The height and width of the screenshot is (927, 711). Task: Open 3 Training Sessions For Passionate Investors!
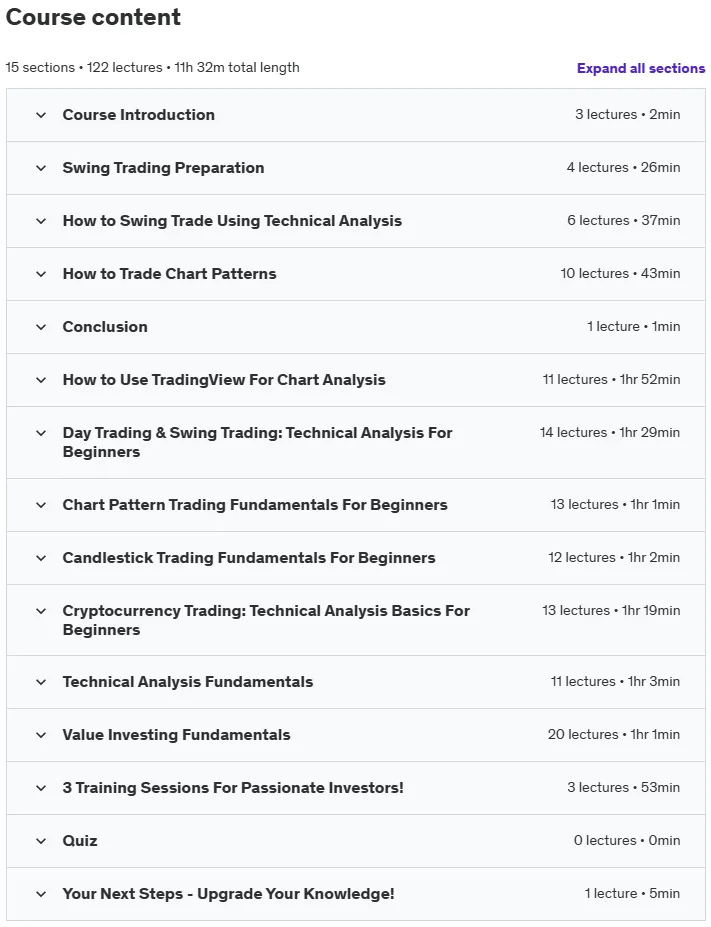233,787
